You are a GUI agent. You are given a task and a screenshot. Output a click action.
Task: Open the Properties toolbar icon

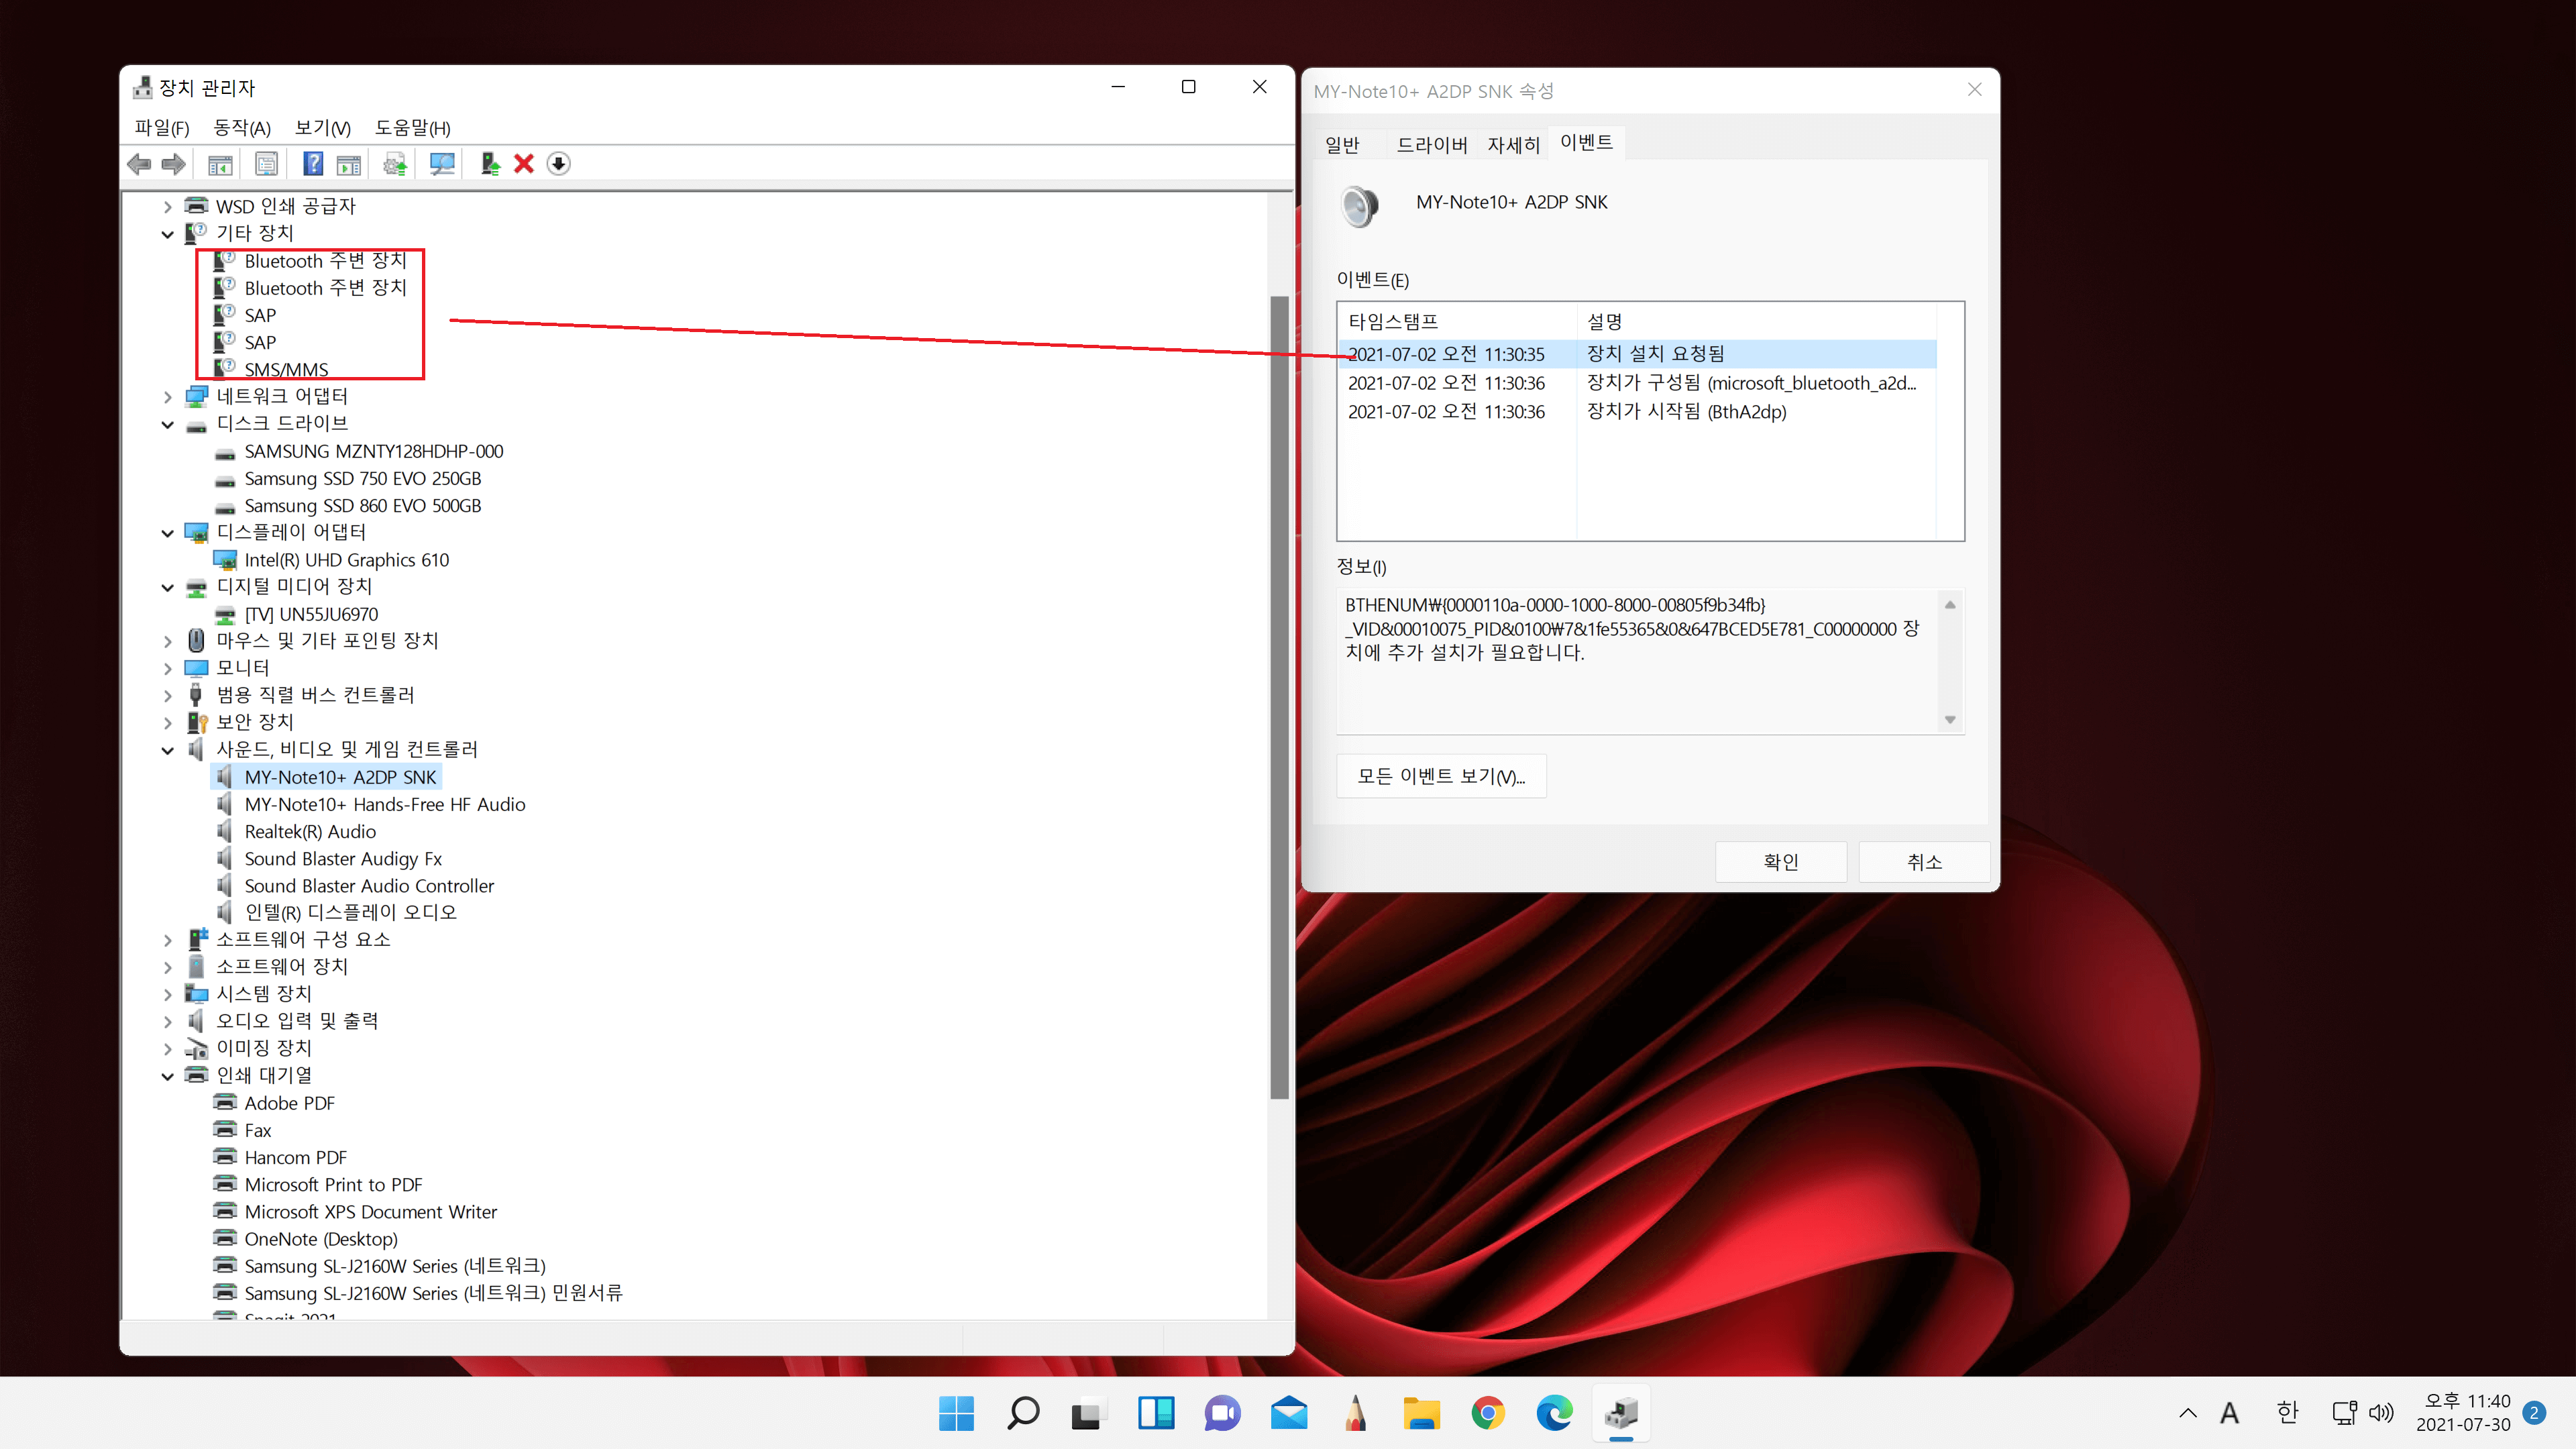click(266, 164)
